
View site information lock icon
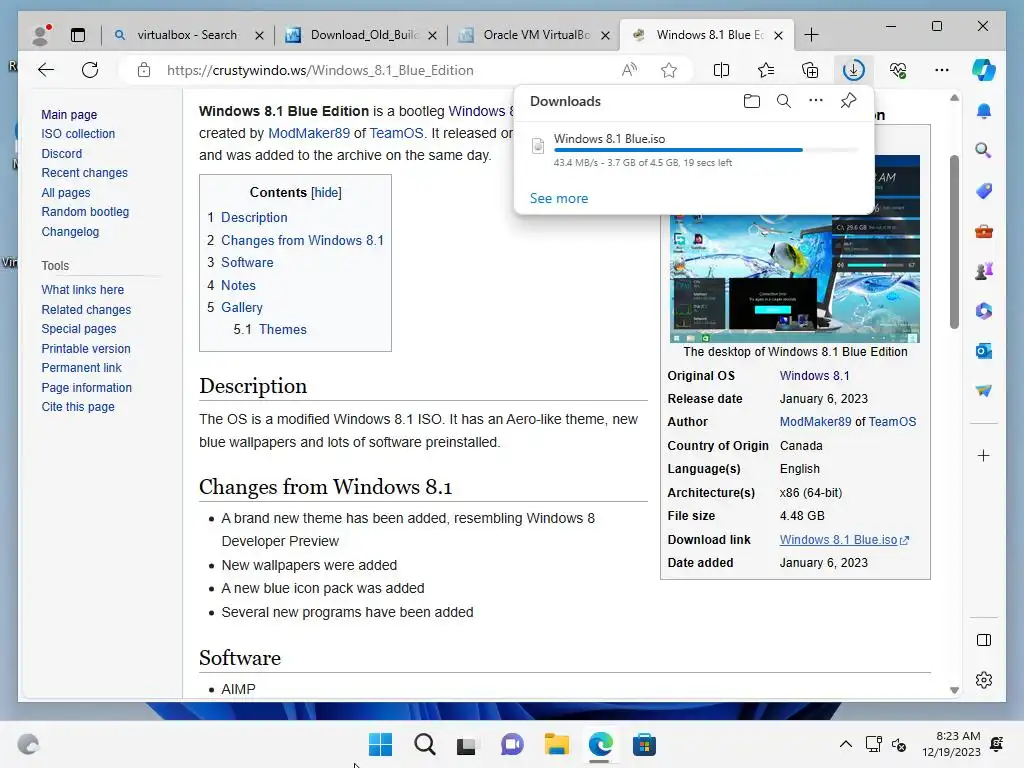coord(144,70)
